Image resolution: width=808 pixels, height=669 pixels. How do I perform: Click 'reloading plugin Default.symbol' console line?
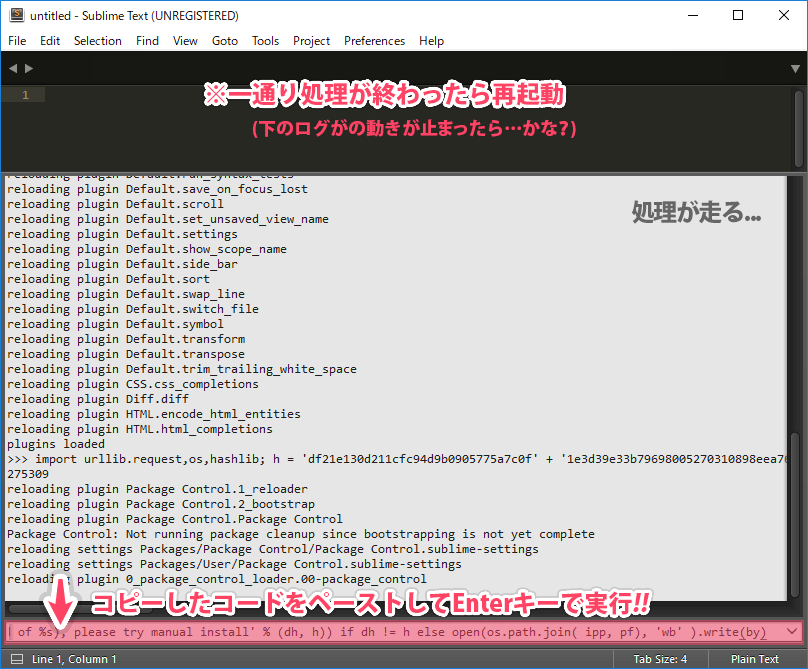(115, 324)
